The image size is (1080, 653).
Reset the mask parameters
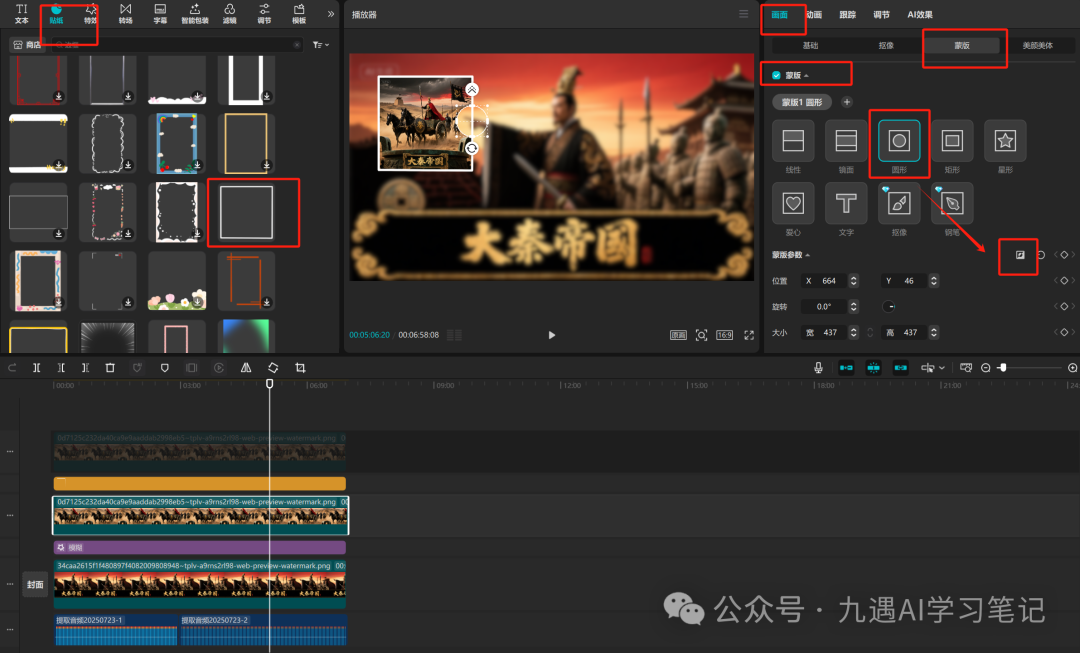pos(1041,255)
